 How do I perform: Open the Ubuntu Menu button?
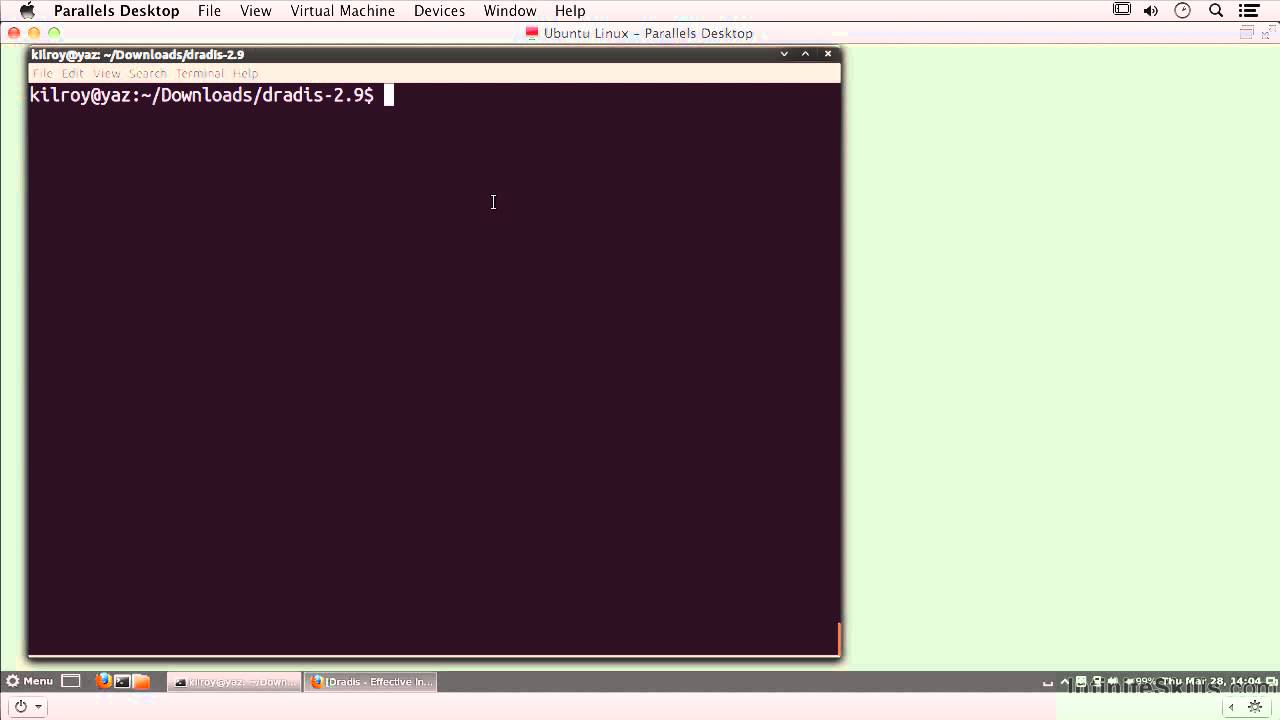click(x=30, y=681)
